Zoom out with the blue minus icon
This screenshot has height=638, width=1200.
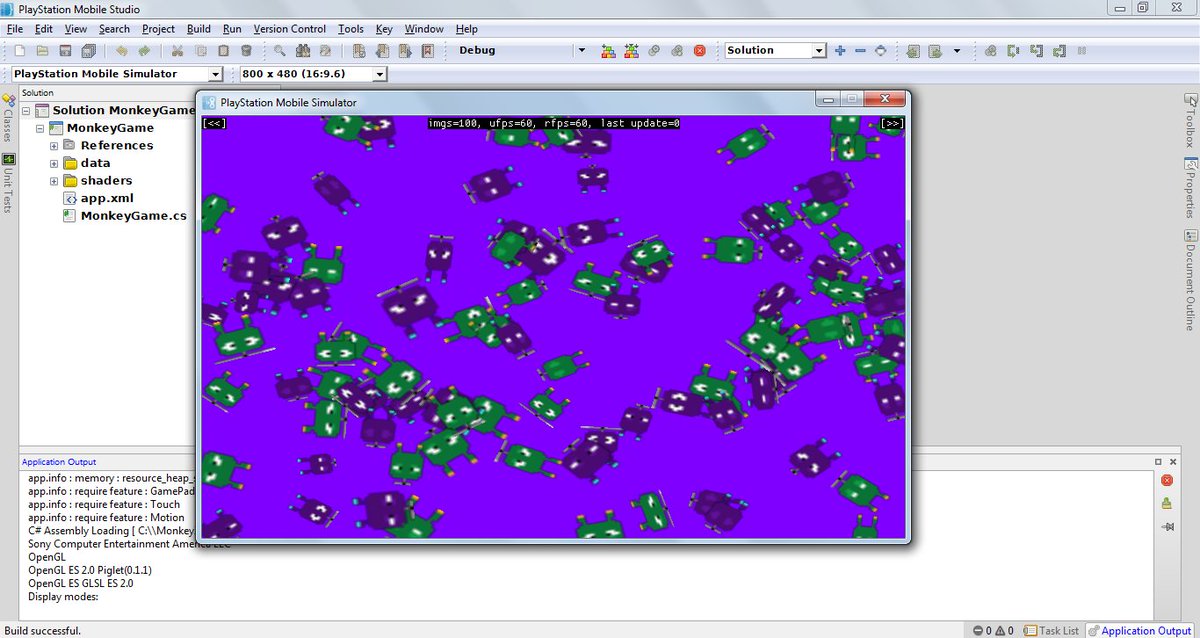[860, 51]
